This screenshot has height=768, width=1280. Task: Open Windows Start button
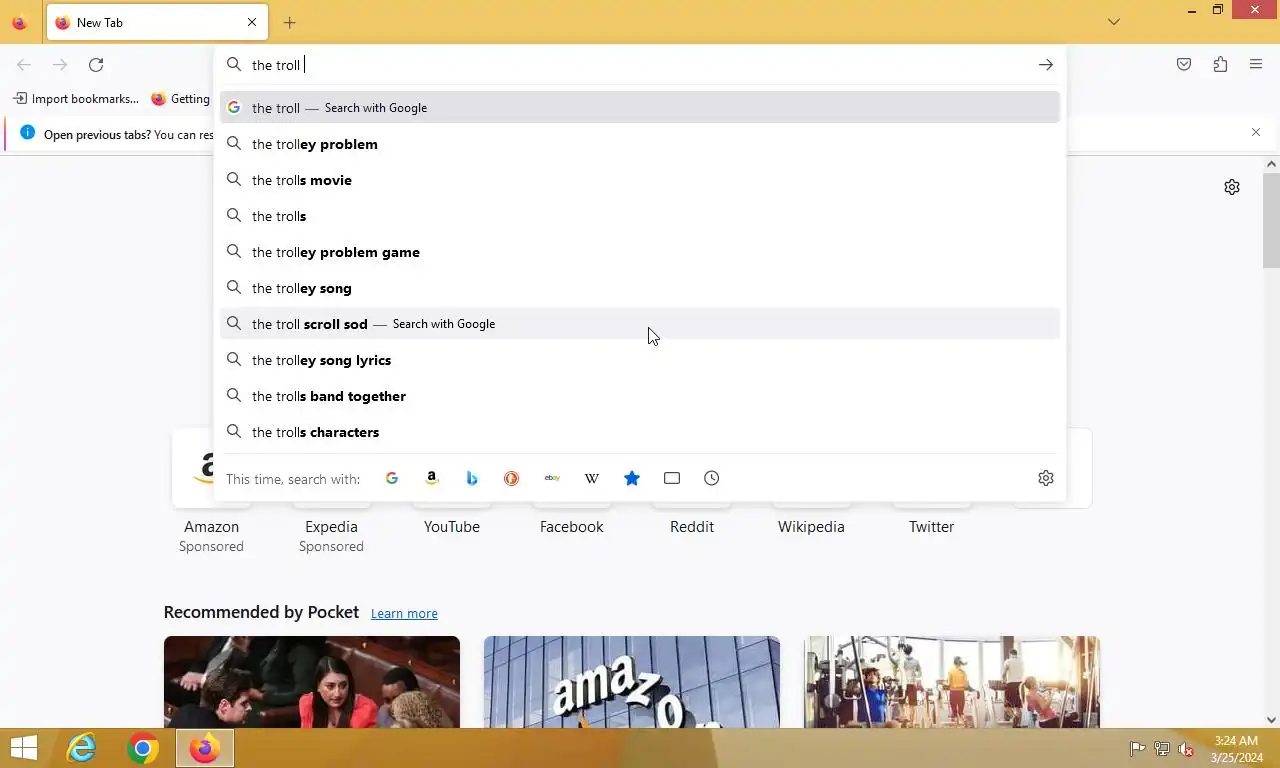pyautogui.click(x=24, y=748)
